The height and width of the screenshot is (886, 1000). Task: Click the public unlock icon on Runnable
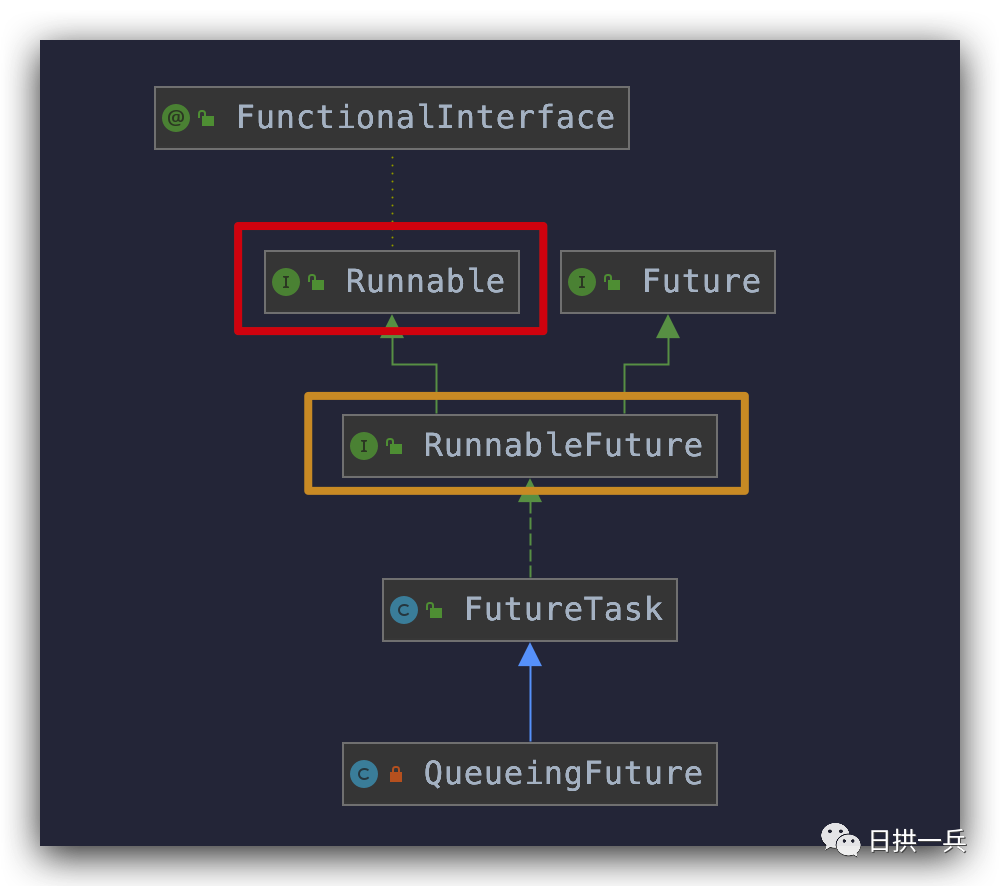coord(316,282)
